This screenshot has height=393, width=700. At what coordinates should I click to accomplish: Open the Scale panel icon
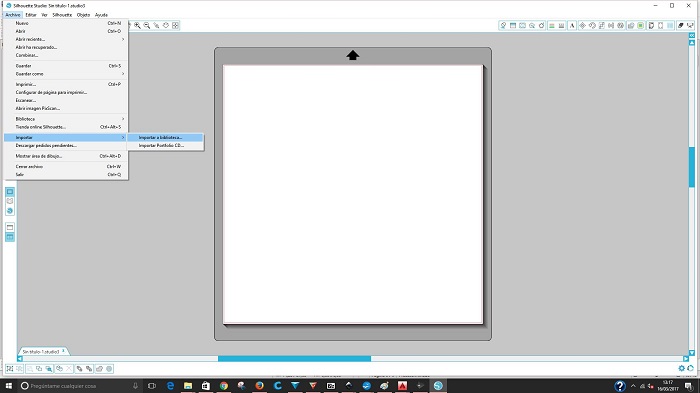tap(601, 25)
